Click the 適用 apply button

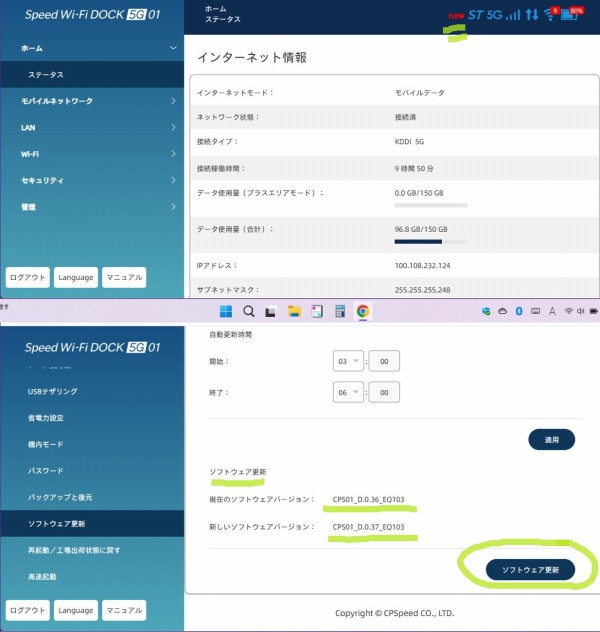pyautogui.click(x=551, y=439)
